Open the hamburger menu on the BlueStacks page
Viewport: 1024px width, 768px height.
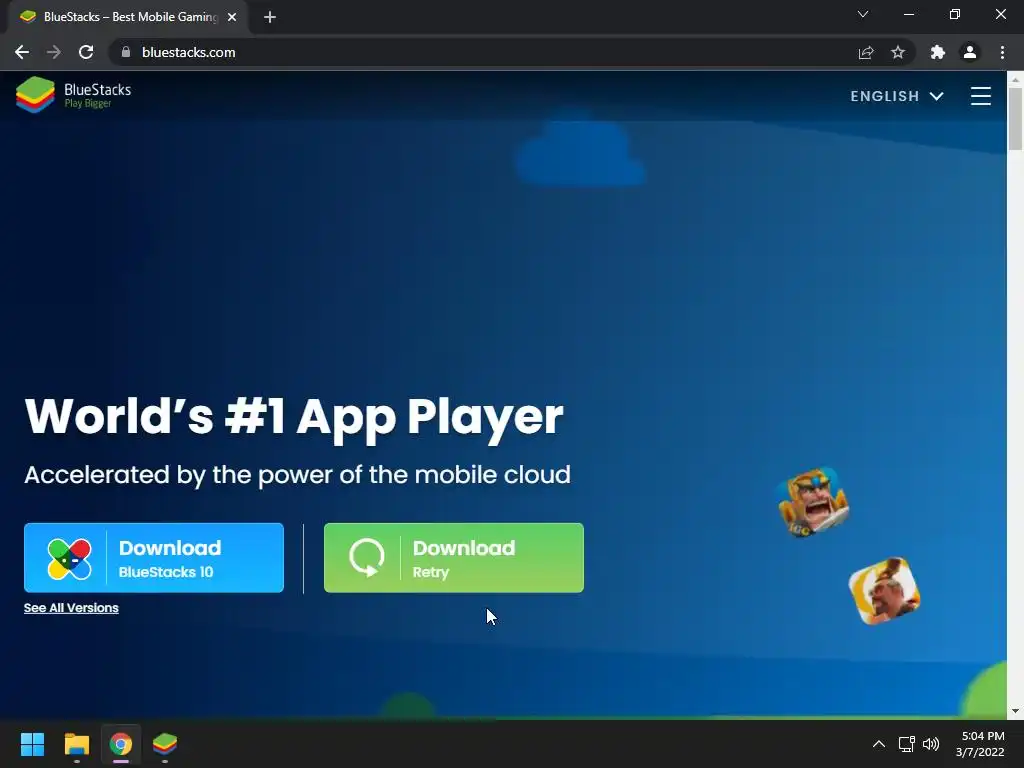(980, 96)
